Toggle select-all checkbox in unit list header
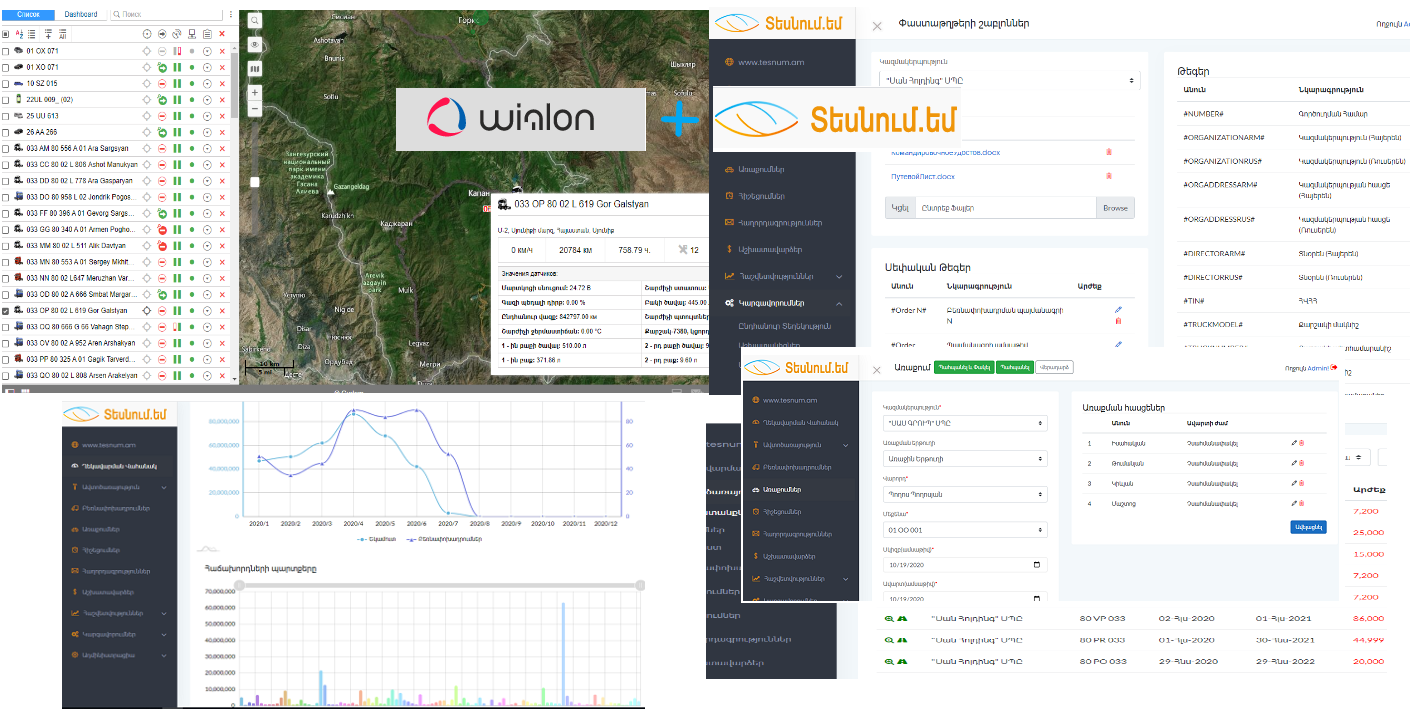This screenshot has width=1410, height=710. click(x=6, y=34)
